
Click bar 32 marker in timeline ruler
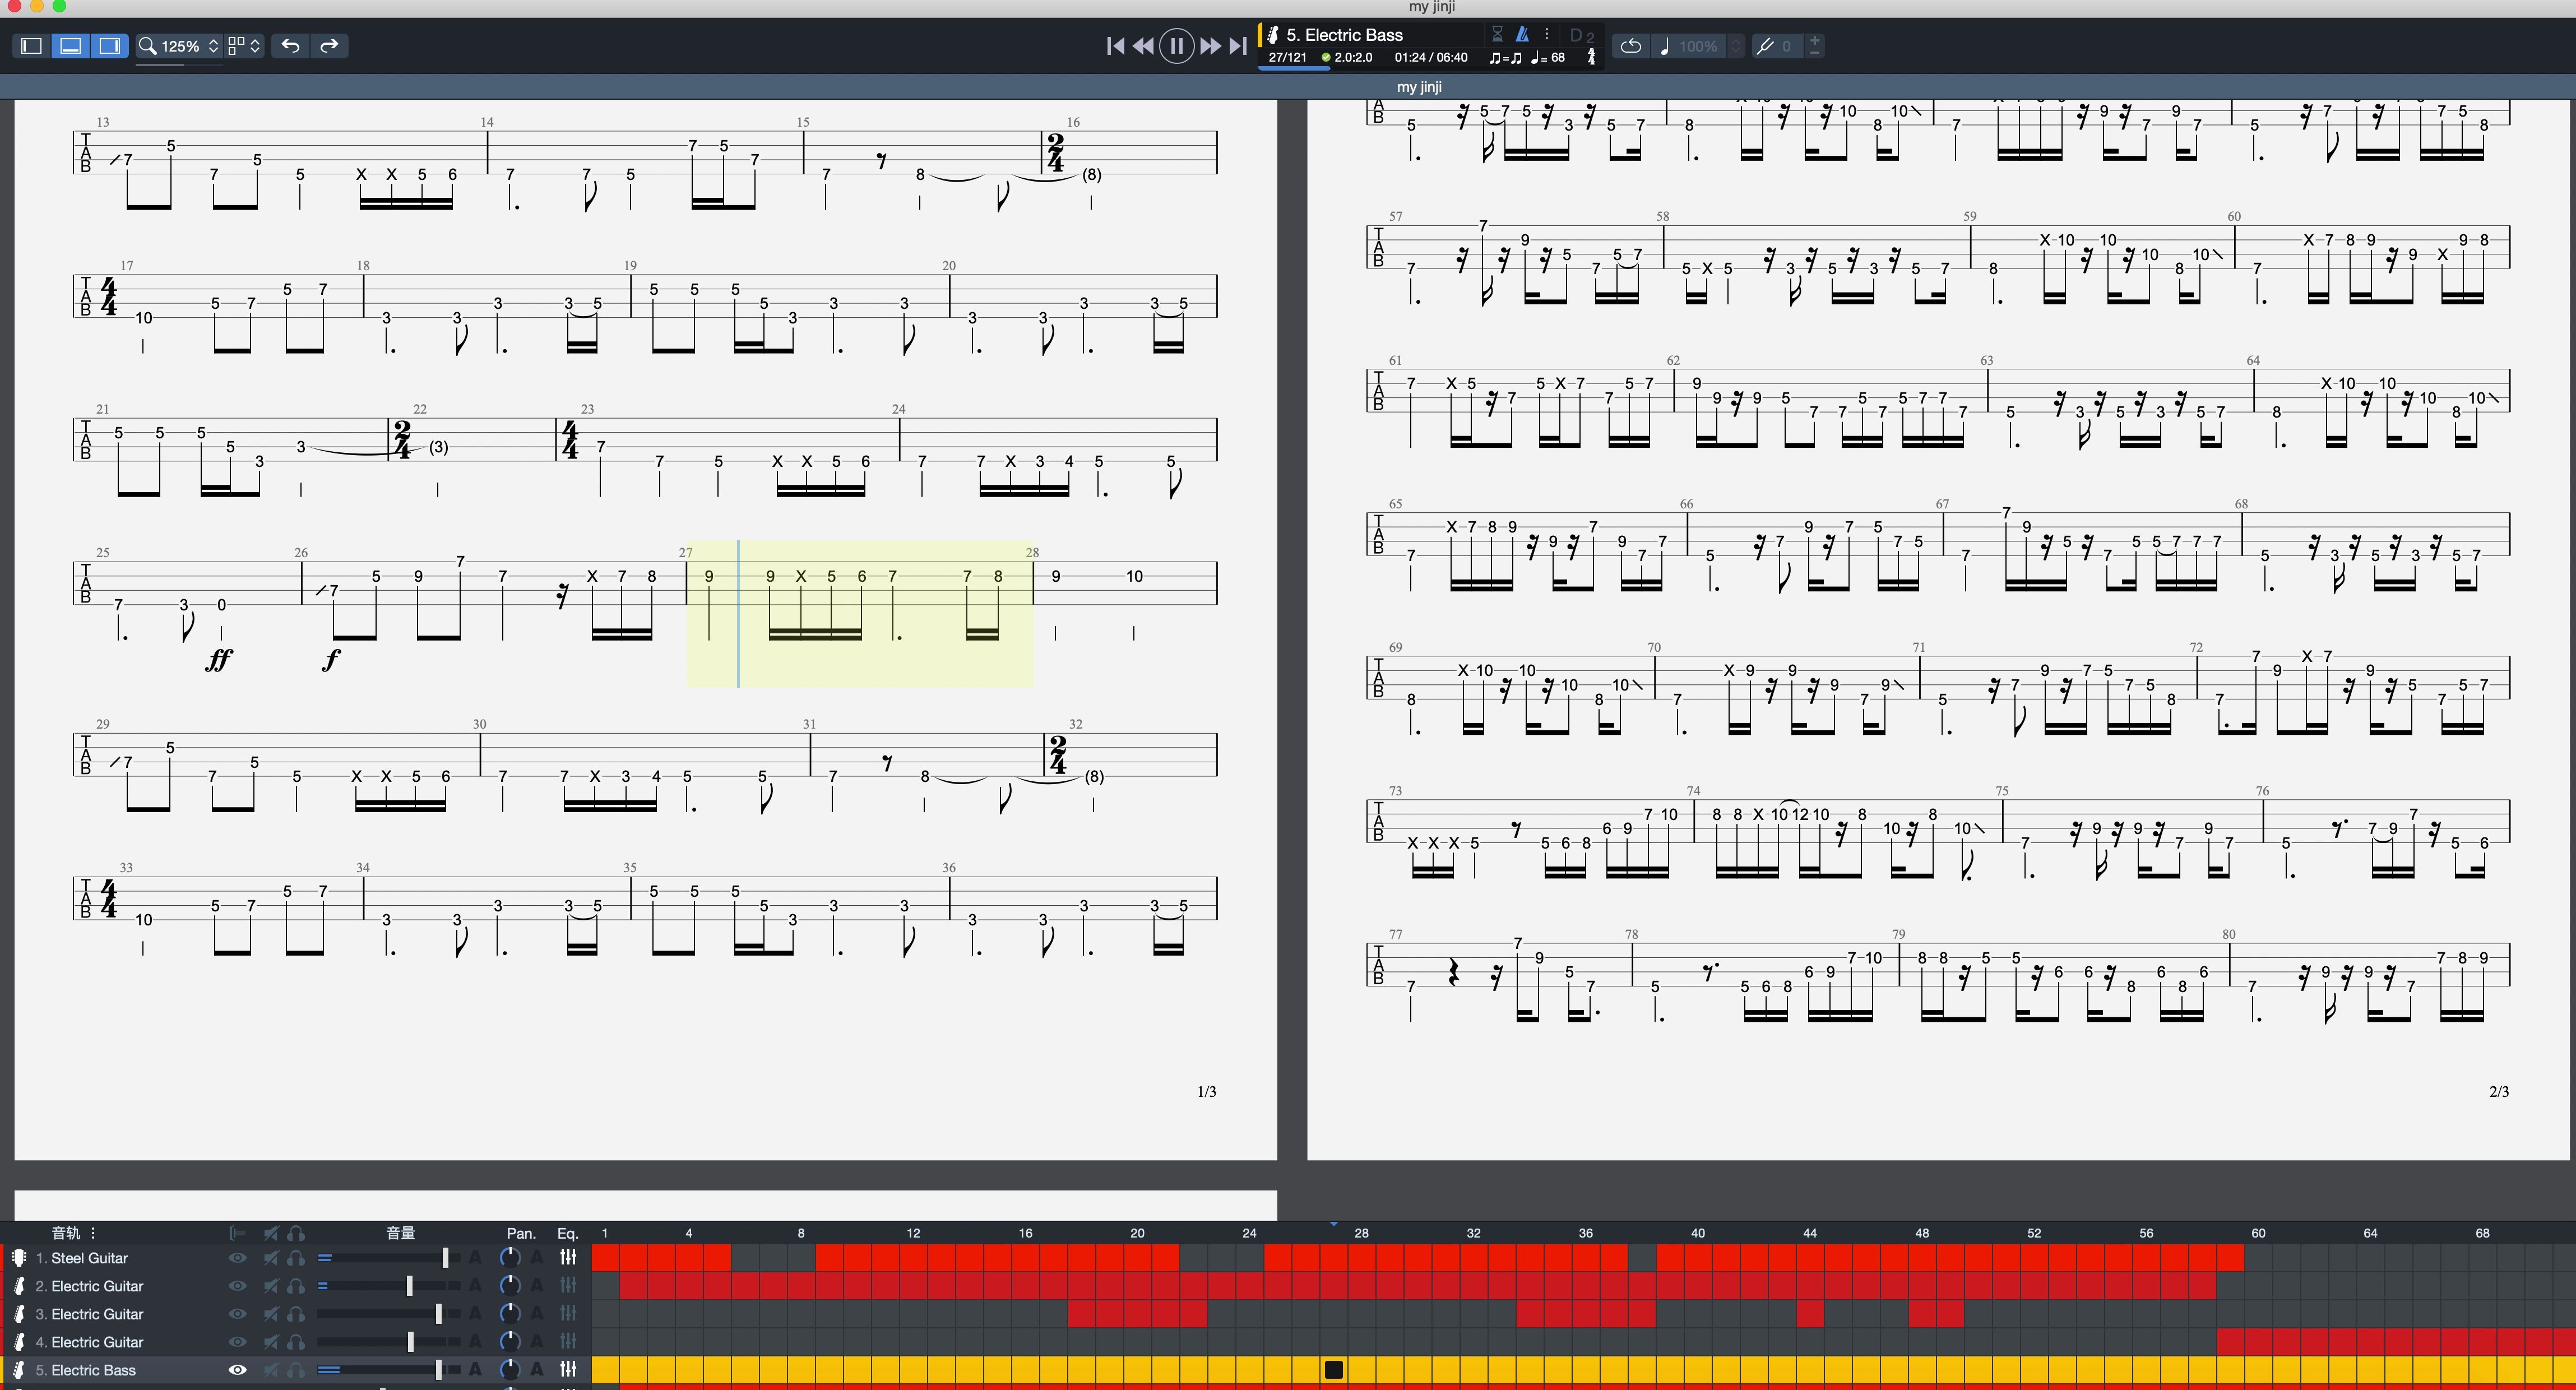click(1473, 1233)
